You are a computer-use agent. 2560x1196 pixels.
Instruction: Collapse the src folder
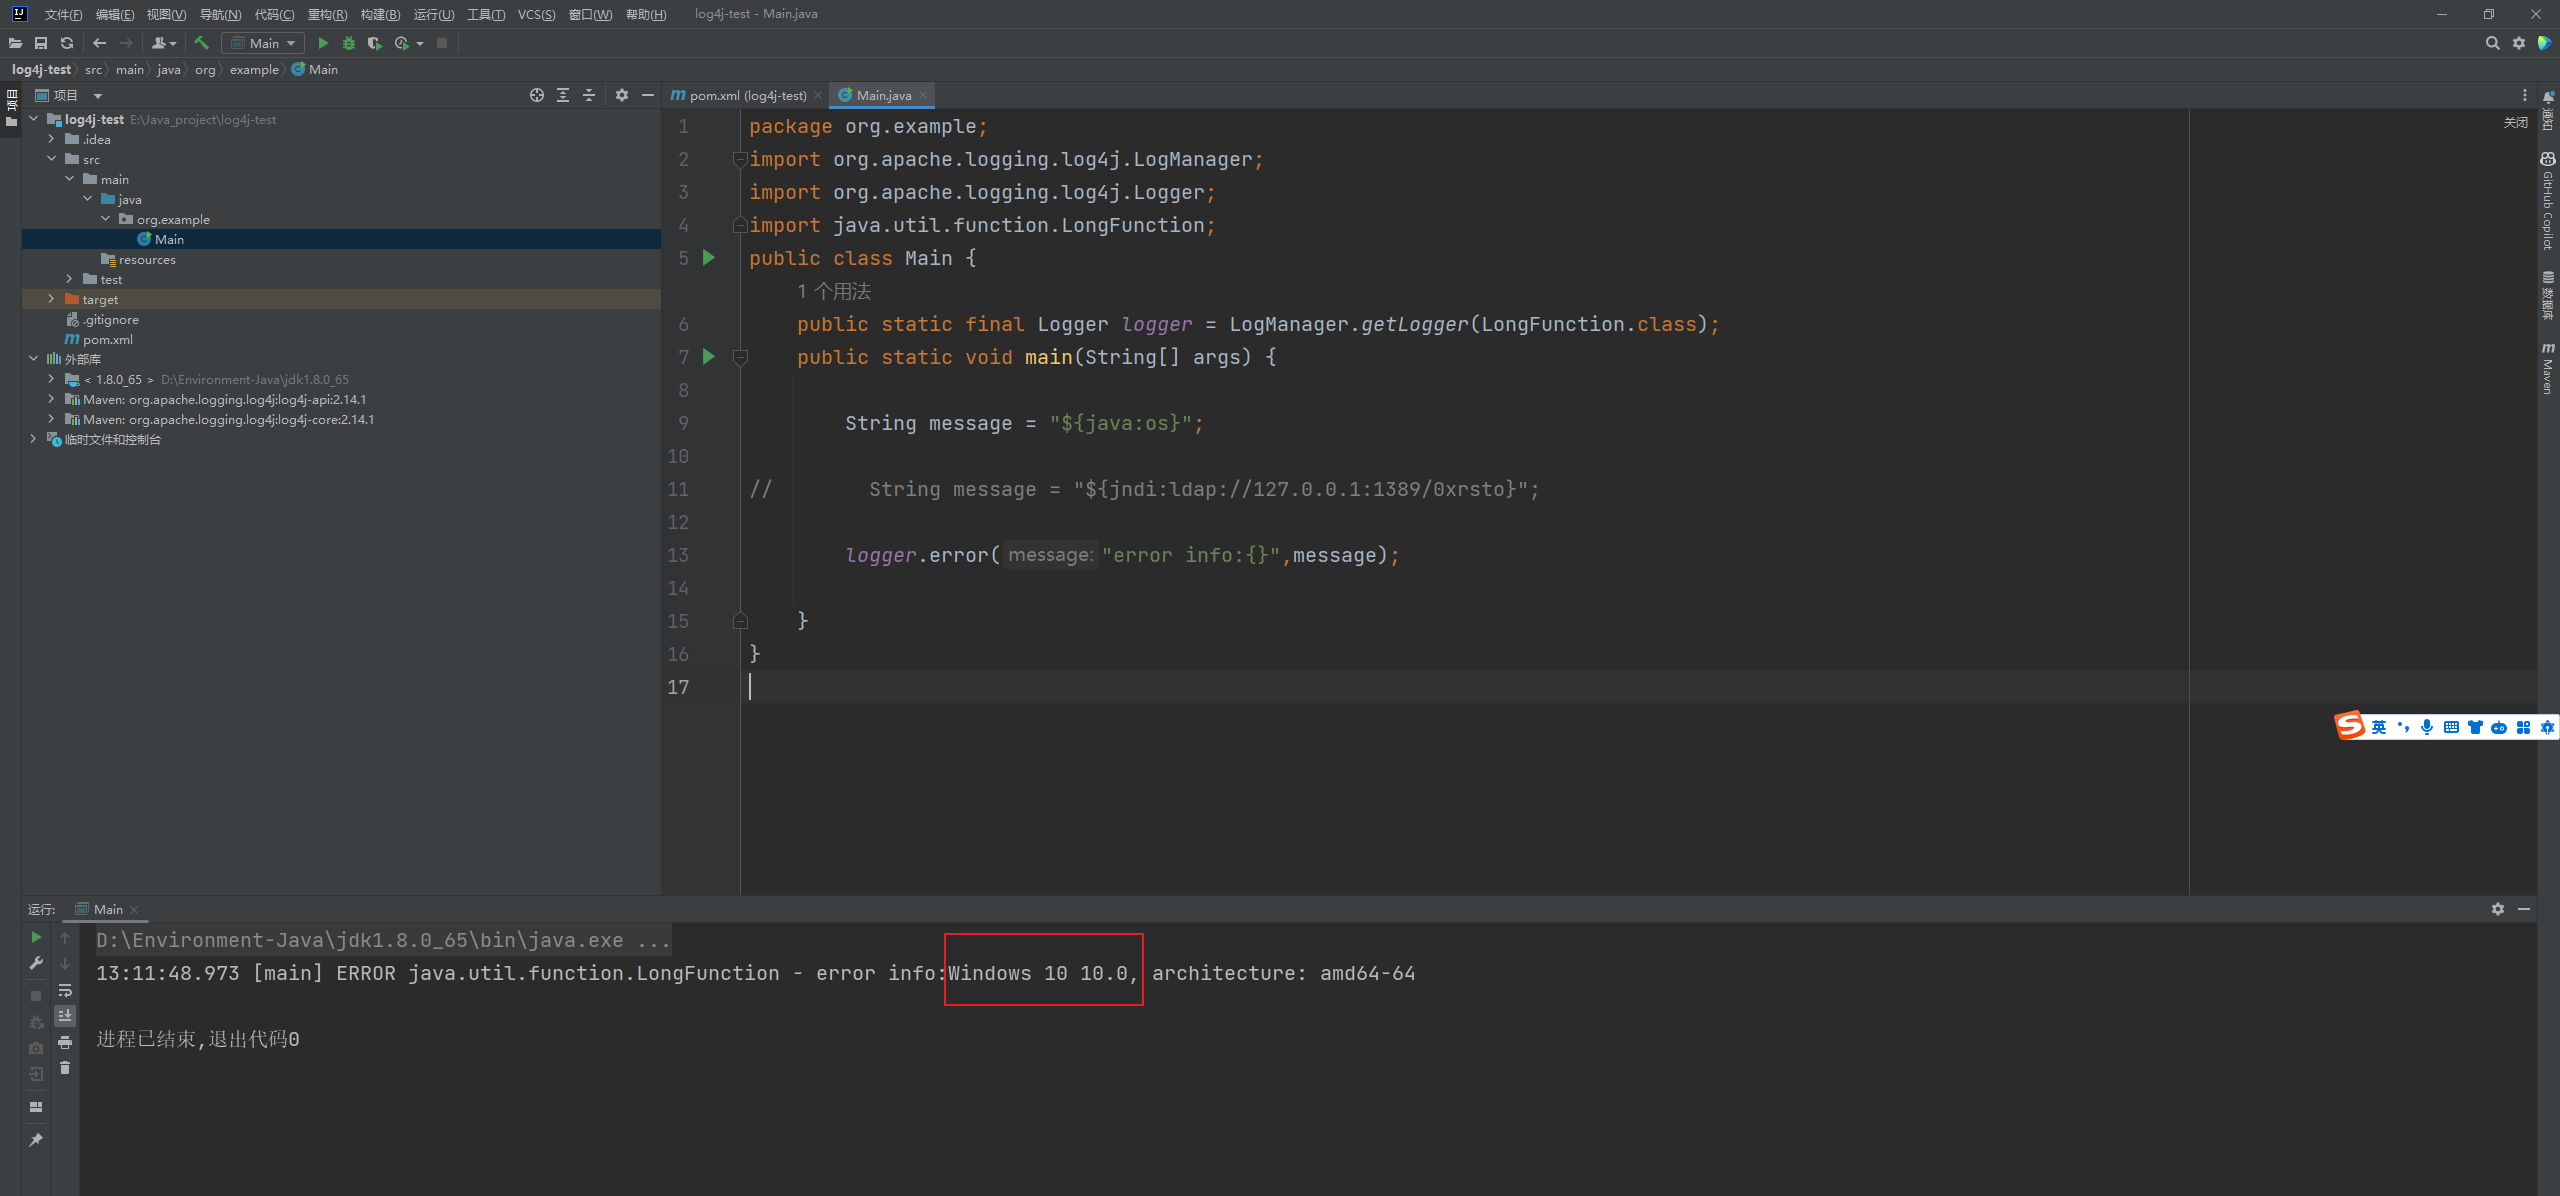pos(51,159)
